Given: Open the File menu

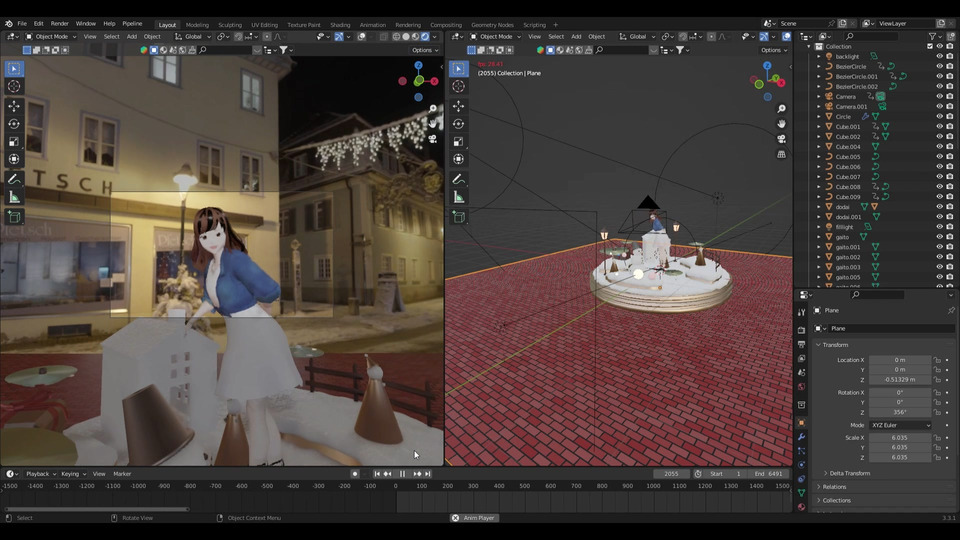Looking at the screenshot, I should [x=22, y=23].
